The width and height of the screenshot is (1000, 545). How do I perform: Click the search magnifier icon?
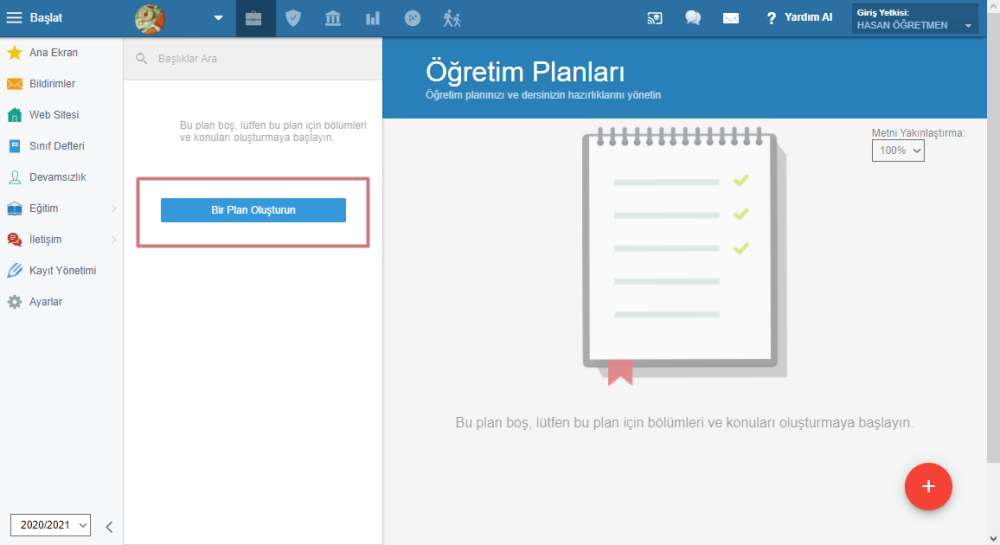point(142,59)
